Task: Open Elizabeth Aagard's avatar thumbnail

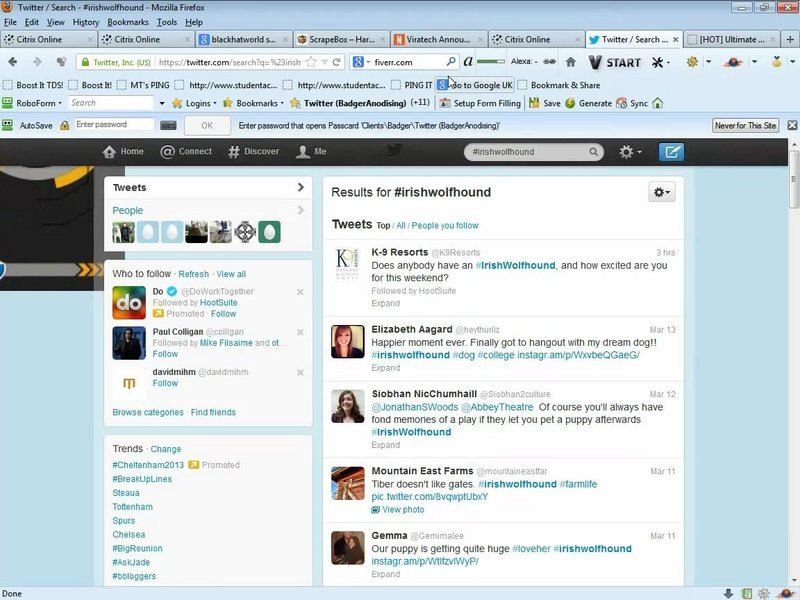Action: click(x=347, y=341)
